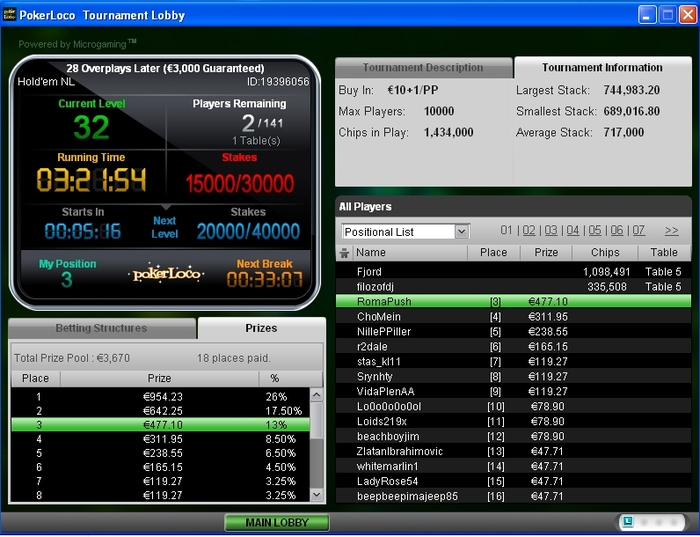Click the PokerLoco icon in the title bar
The height and width of the screenshot is (537, 700).
[9, 15]
